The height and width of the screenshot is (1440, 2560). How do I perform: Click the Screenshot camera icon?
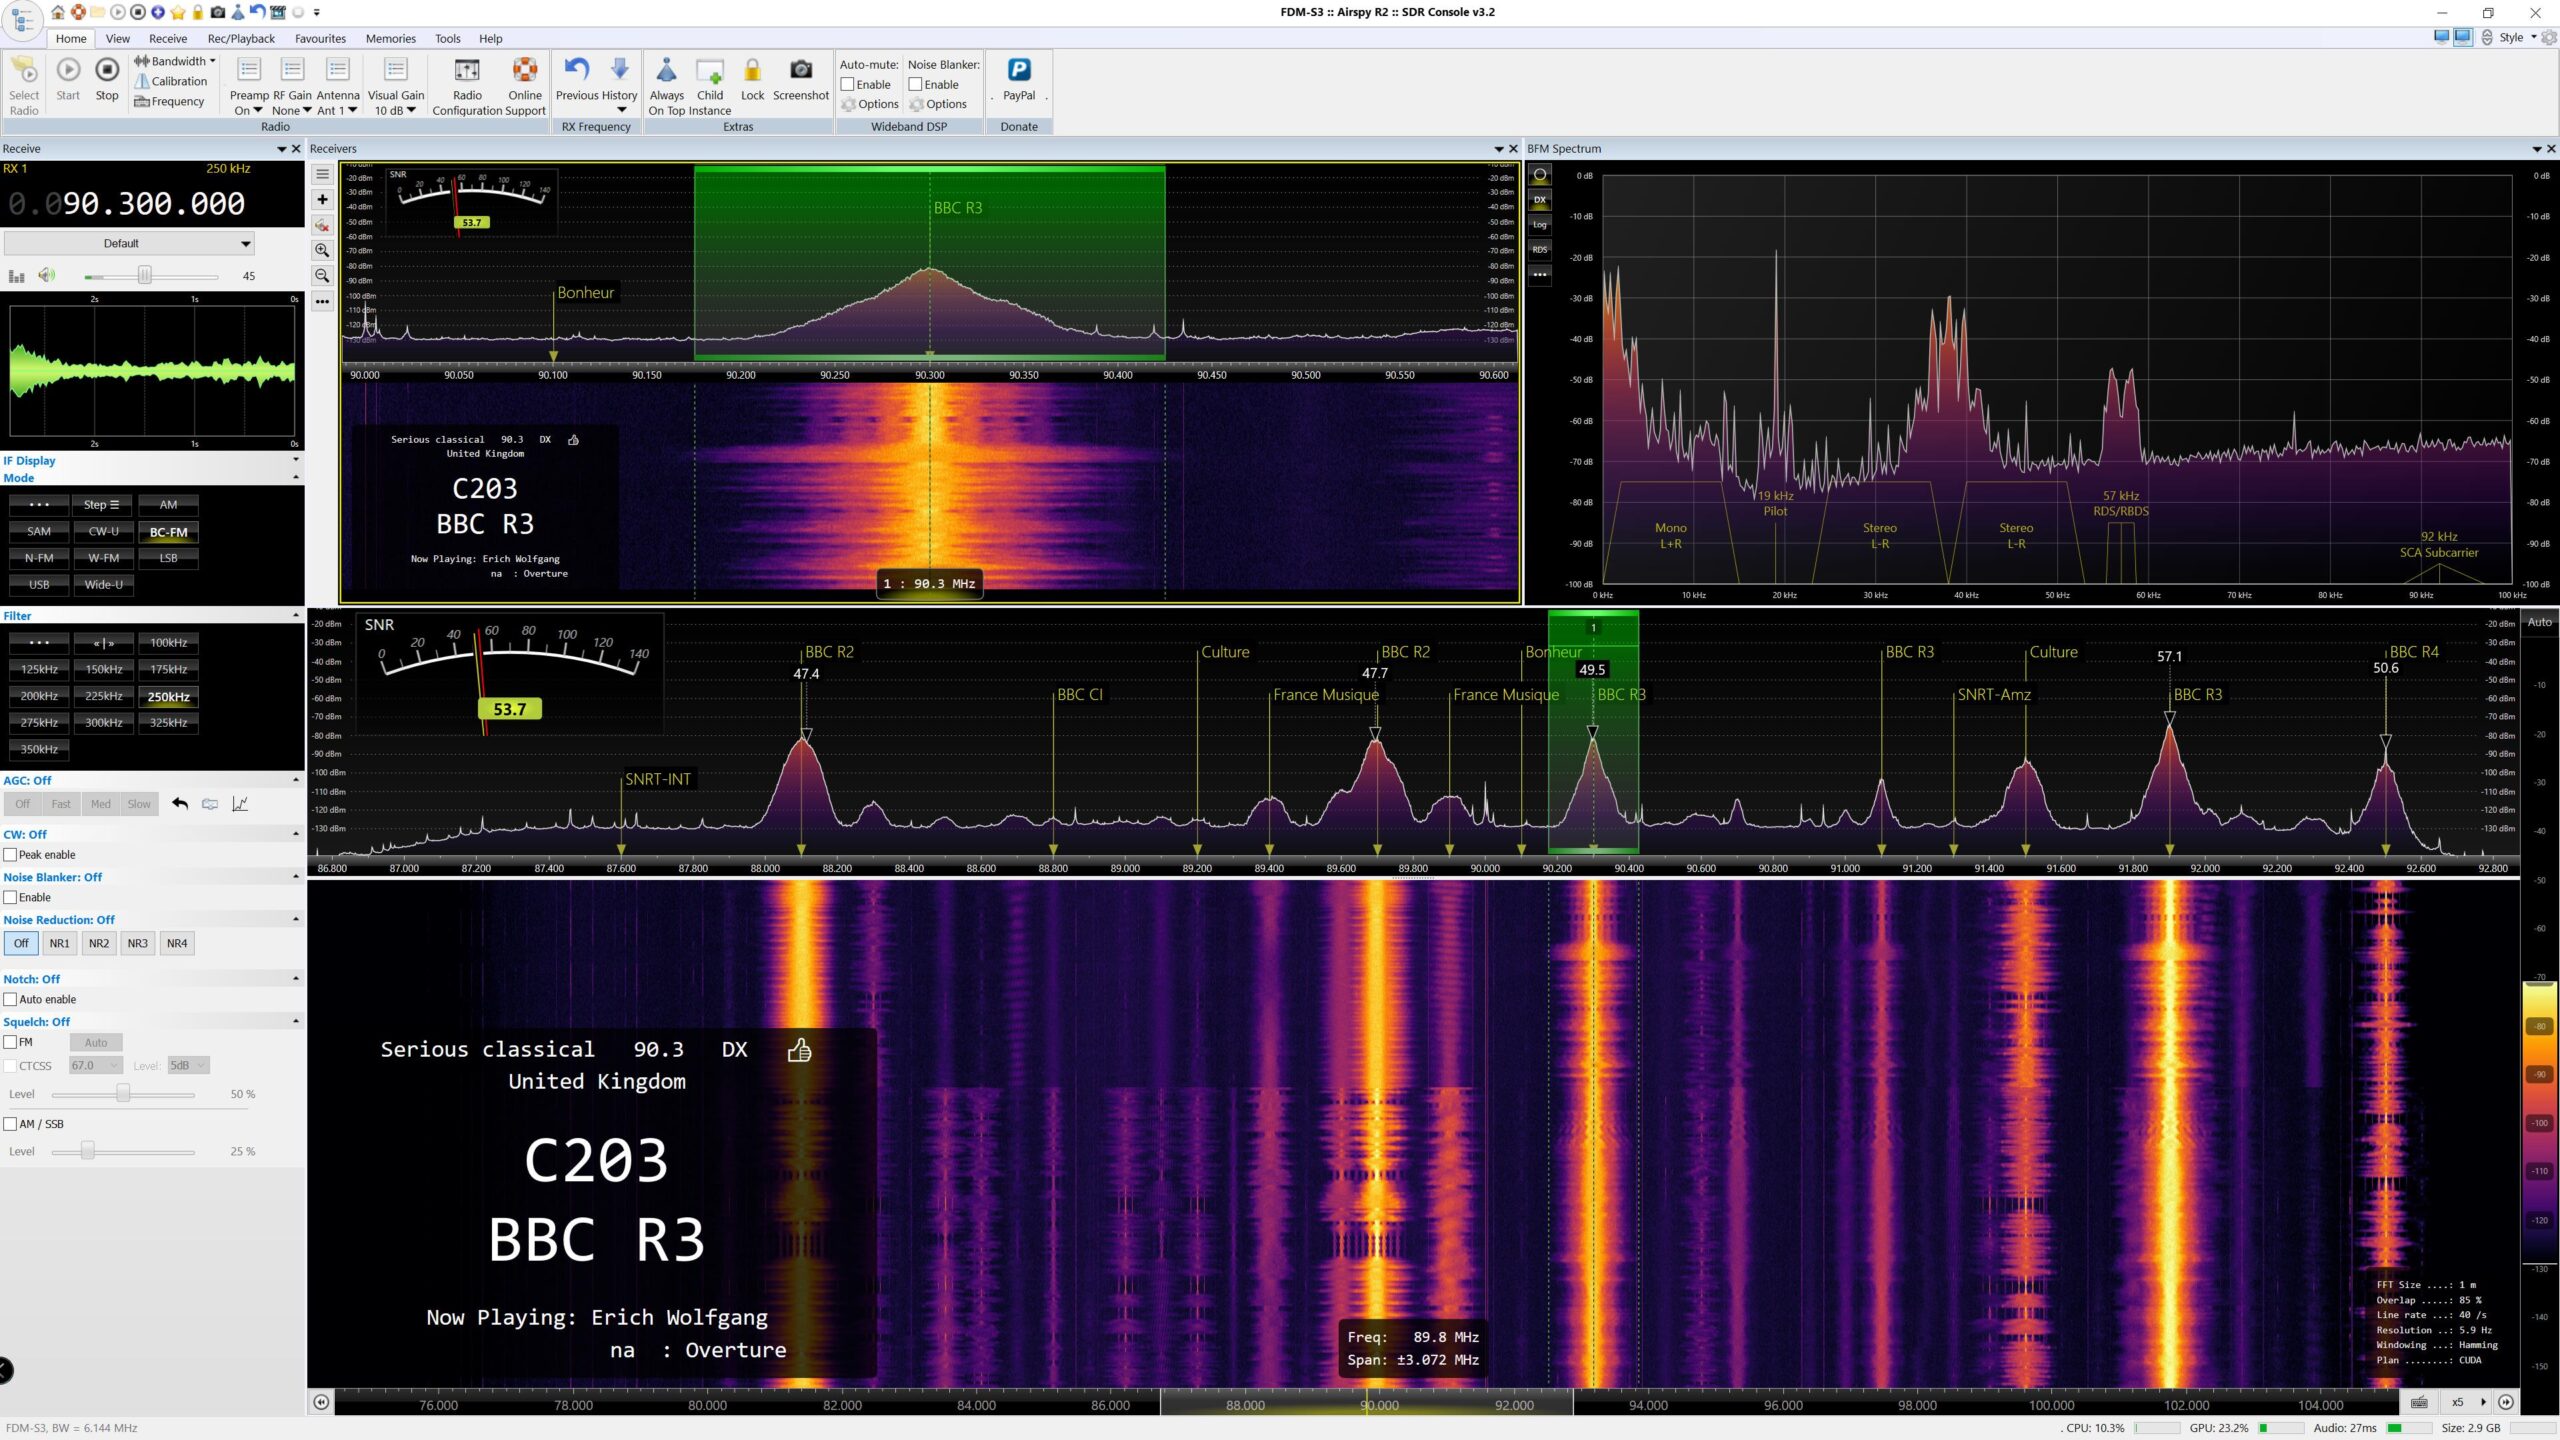800,70
